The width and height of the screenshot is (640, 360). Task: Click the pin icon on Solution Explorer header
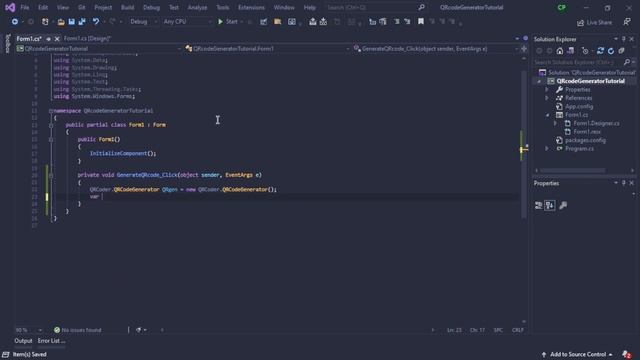624,39
